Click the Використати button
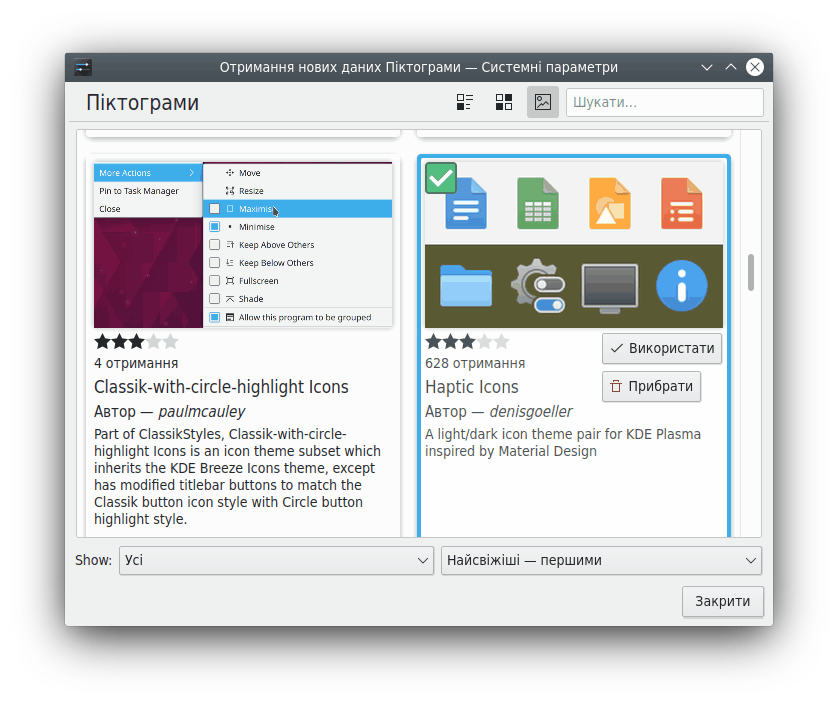This screenshot has width=838, height=703. [x=662, y=349]
